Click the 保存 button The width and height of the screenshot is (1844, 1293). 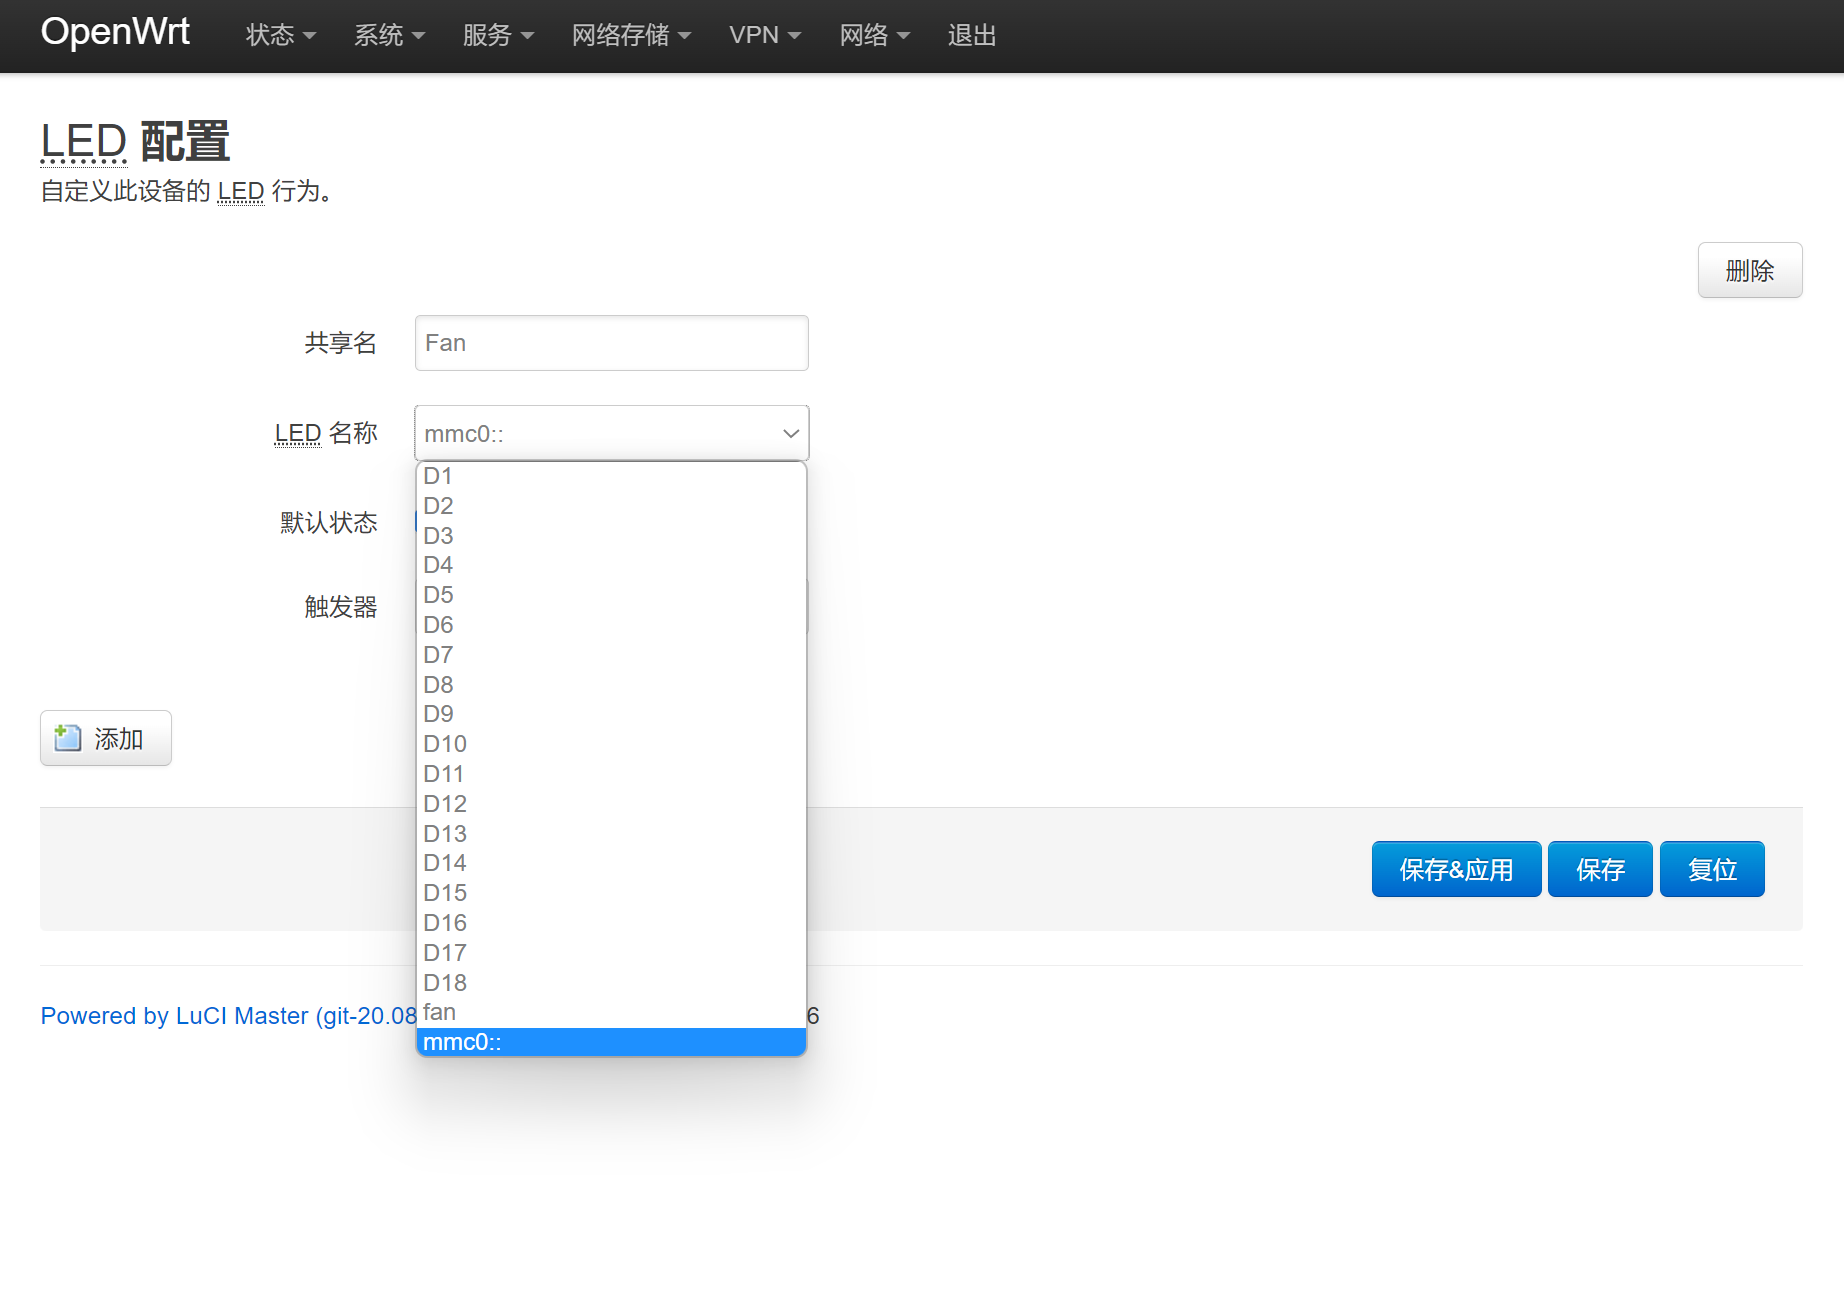[1599, 869]
